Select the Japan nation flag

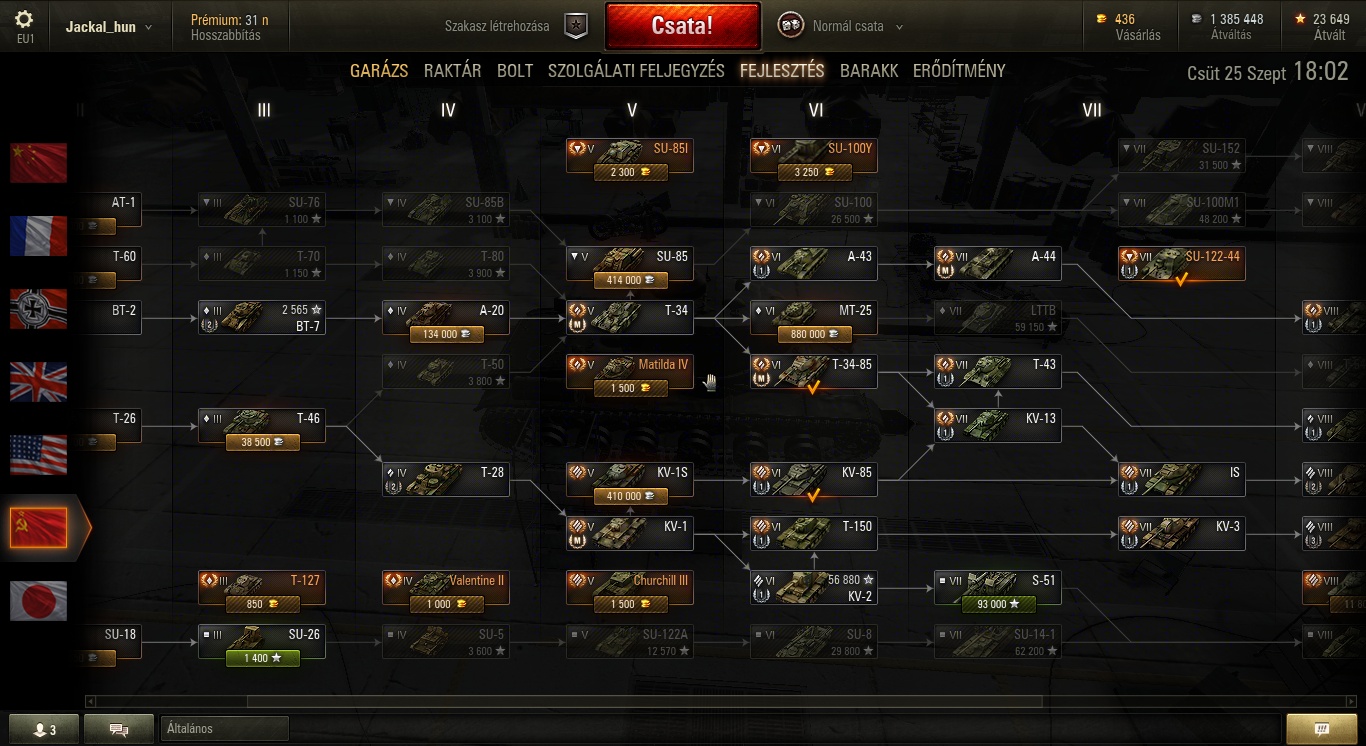pos(38,601)
